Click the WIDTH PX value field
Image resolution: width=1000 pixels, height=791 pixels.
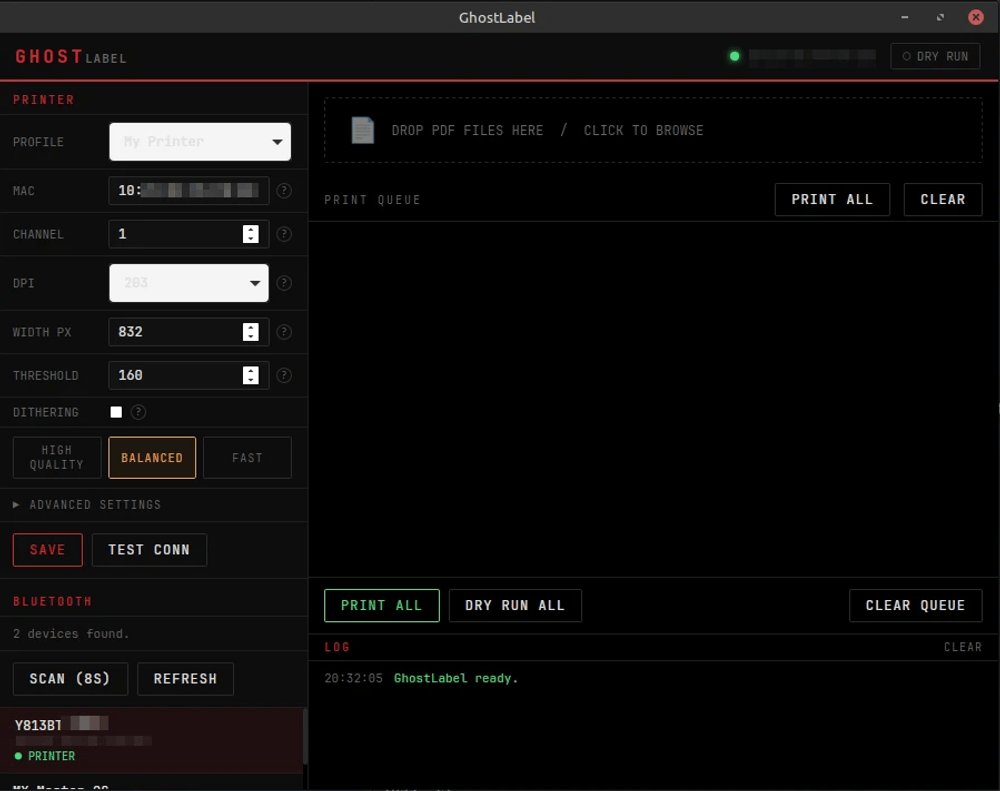pos(189,332)
